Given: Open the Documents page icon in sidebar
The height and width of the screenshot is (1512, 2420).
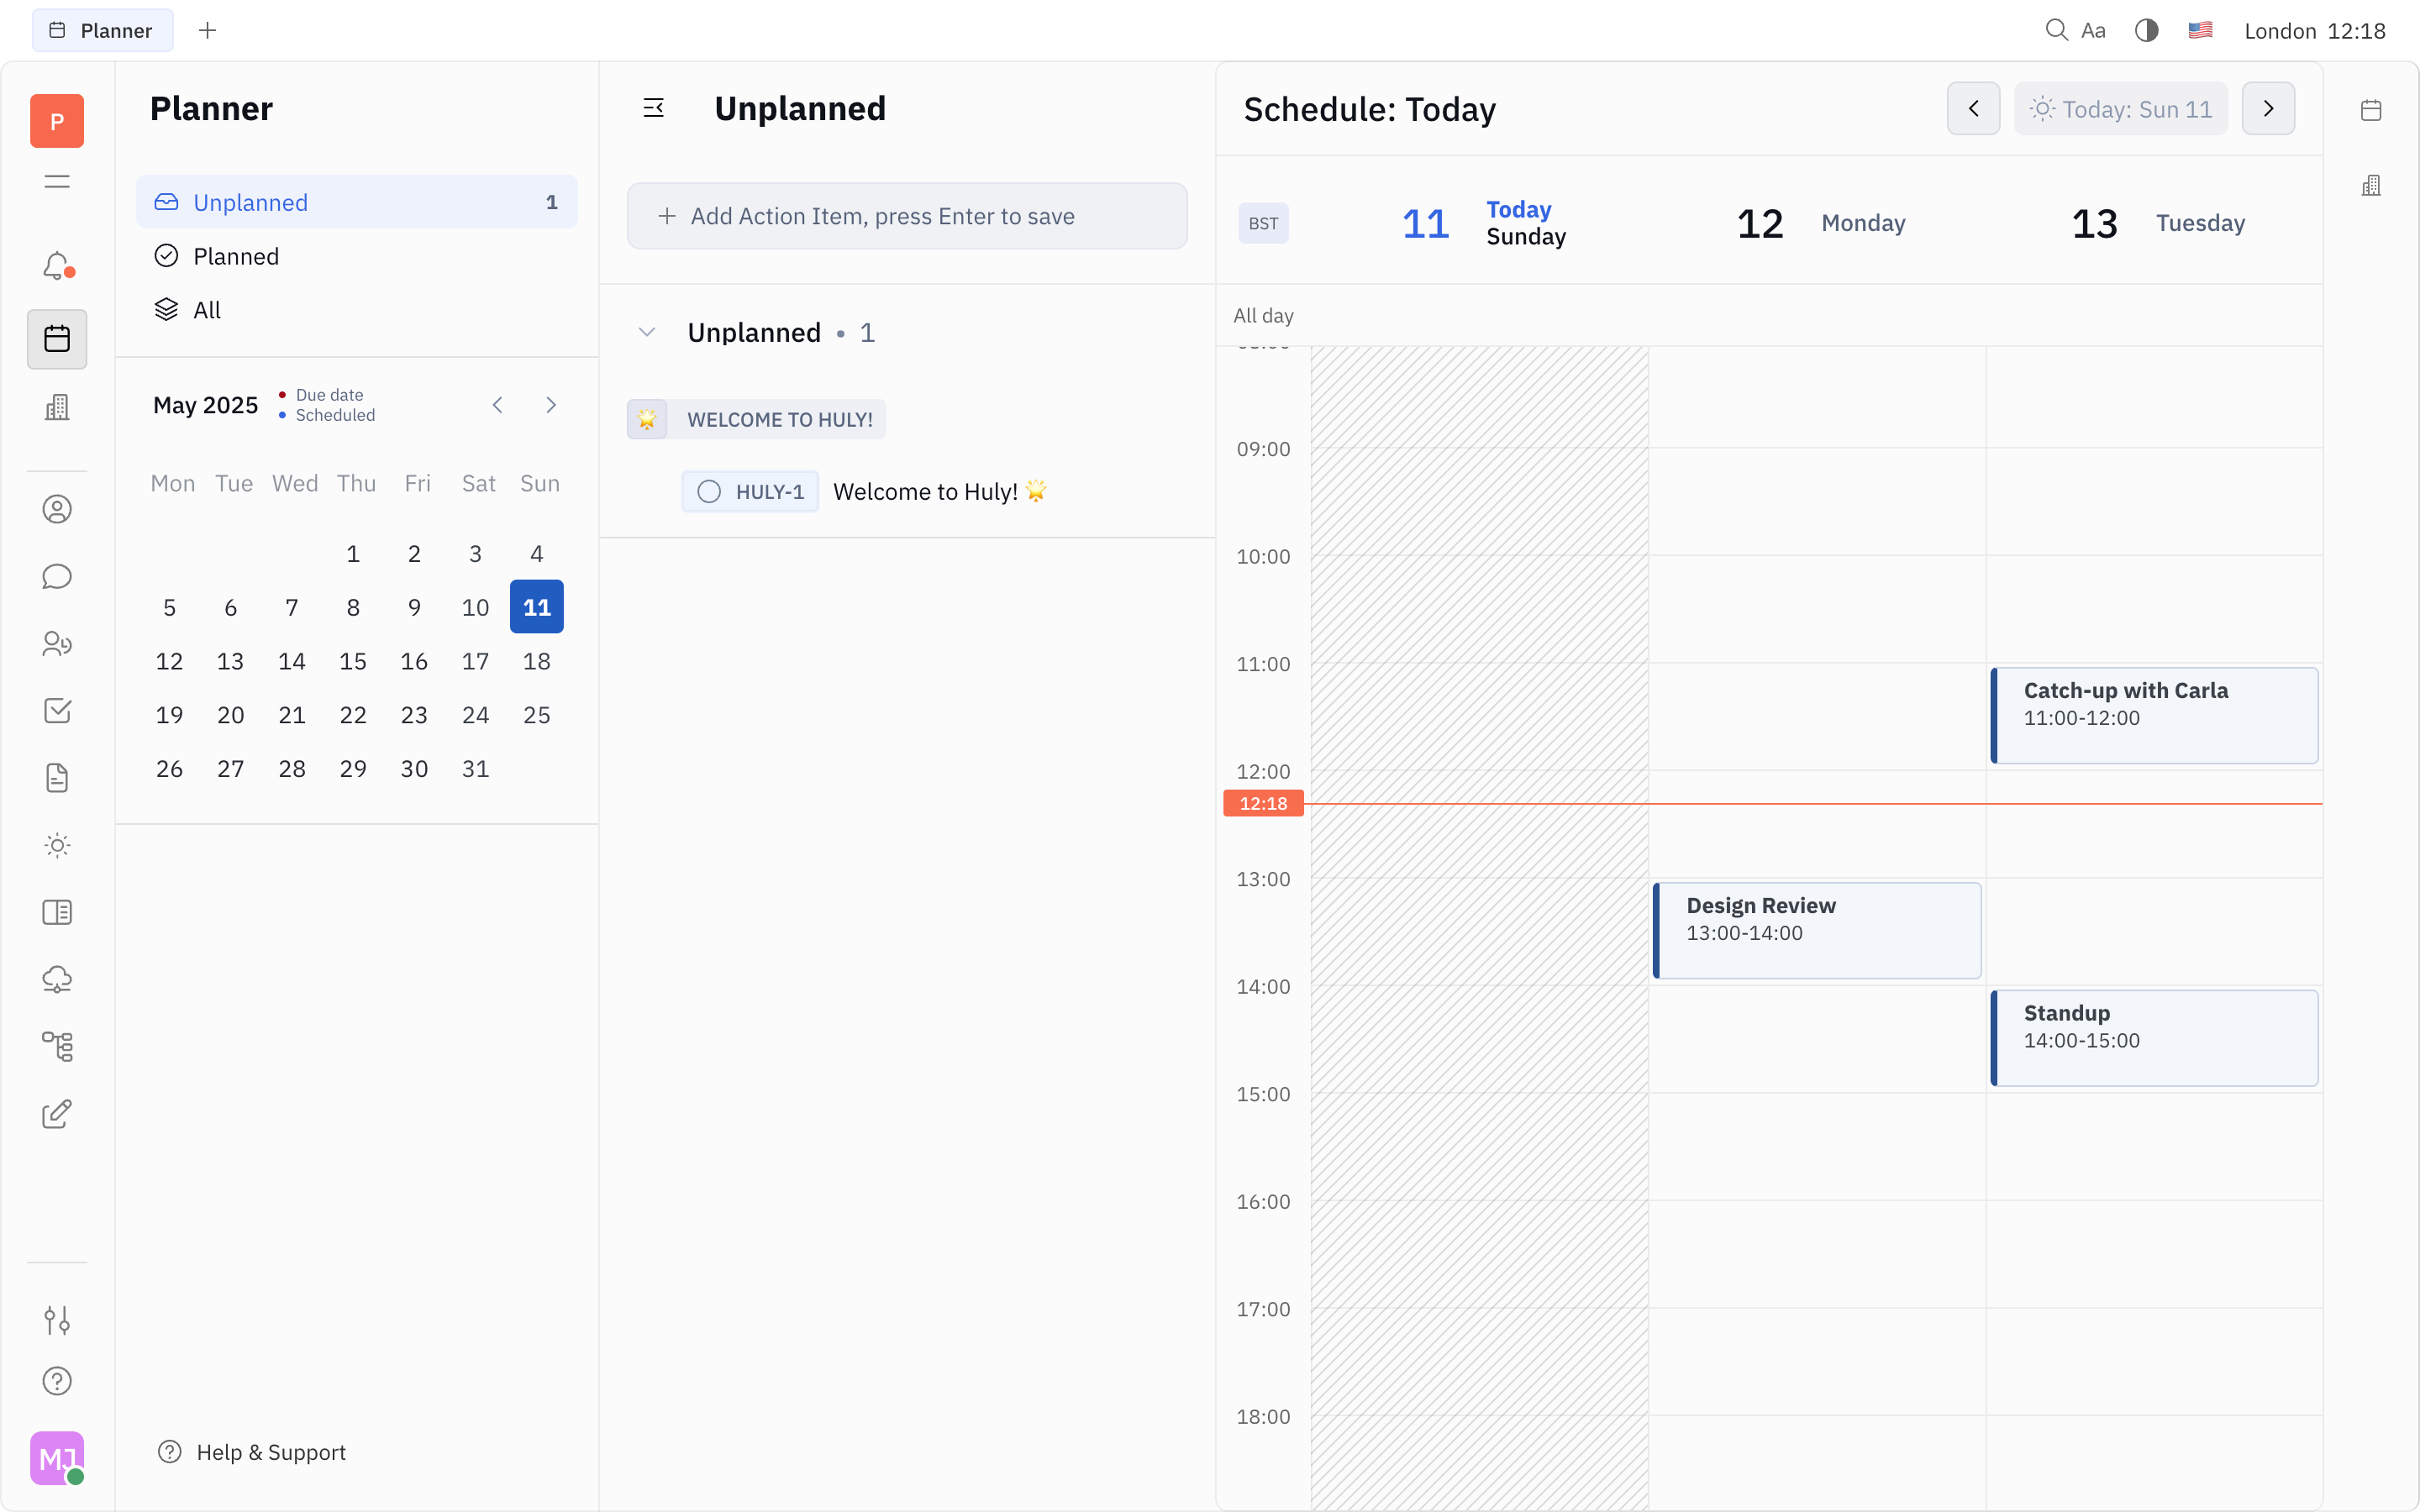Looking at the screenshot, I should (57, 777).
